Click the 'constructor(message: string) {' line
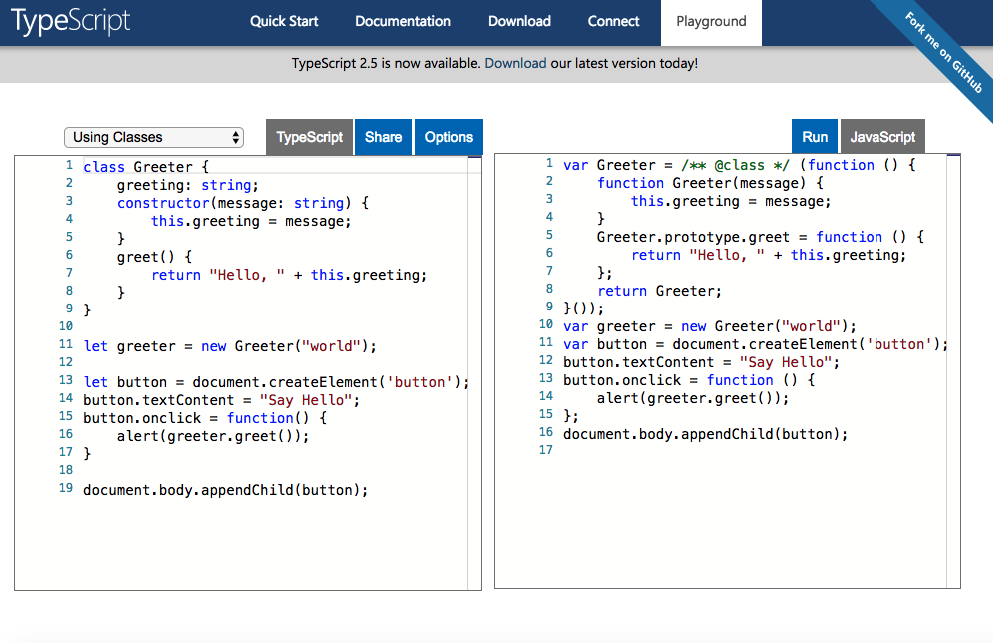 point(243,203)
